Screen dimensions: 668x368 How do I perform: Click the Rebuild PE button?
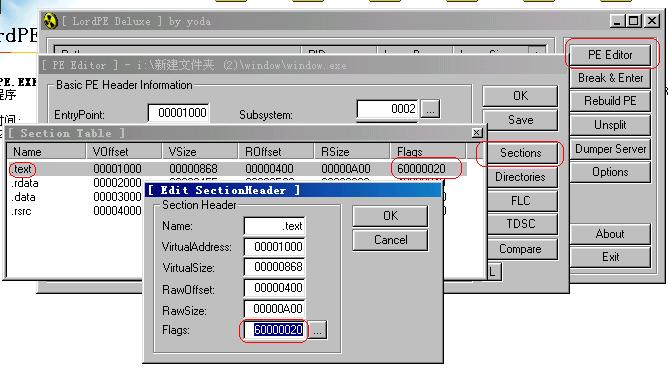coord(610,101)
